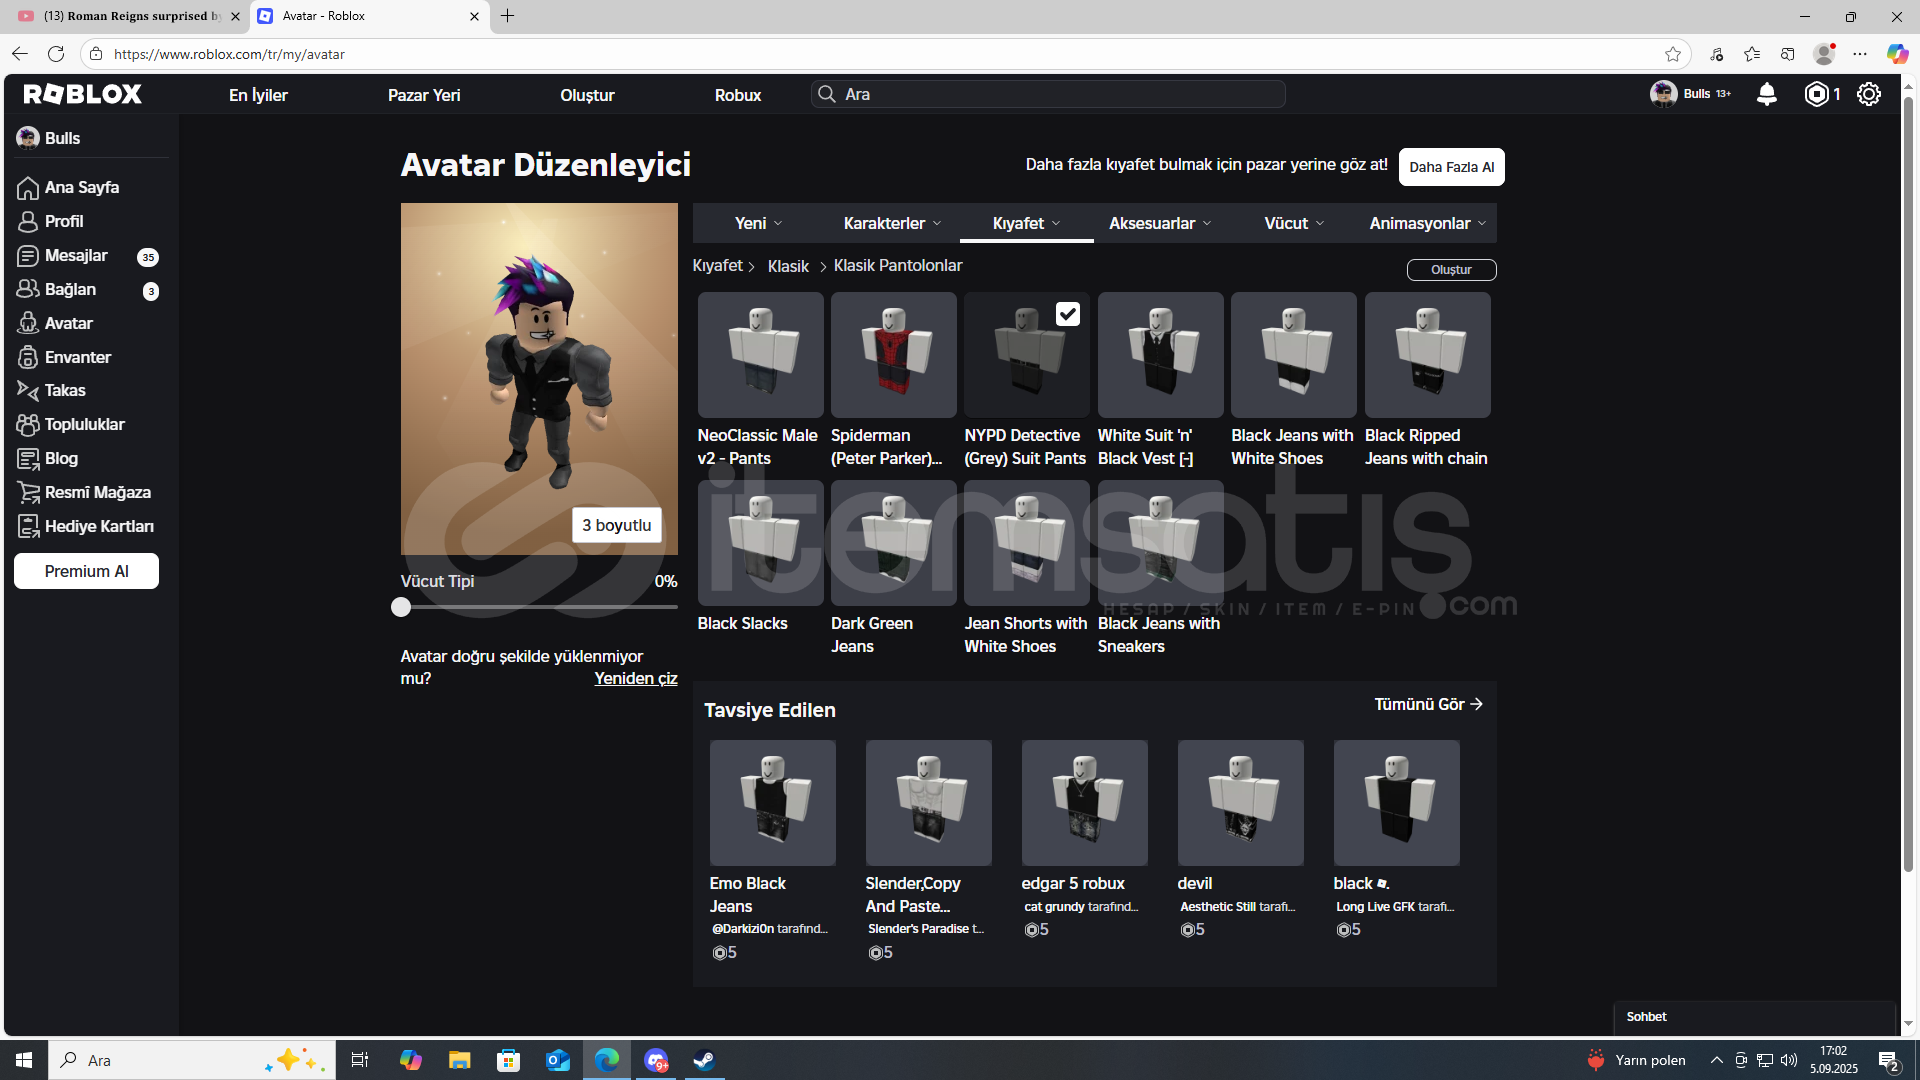This screenshot has width=1920, height=1080.
Task: Select Spiderman (Peter Parker) pants thumbnail
Action: pos(893,355)
